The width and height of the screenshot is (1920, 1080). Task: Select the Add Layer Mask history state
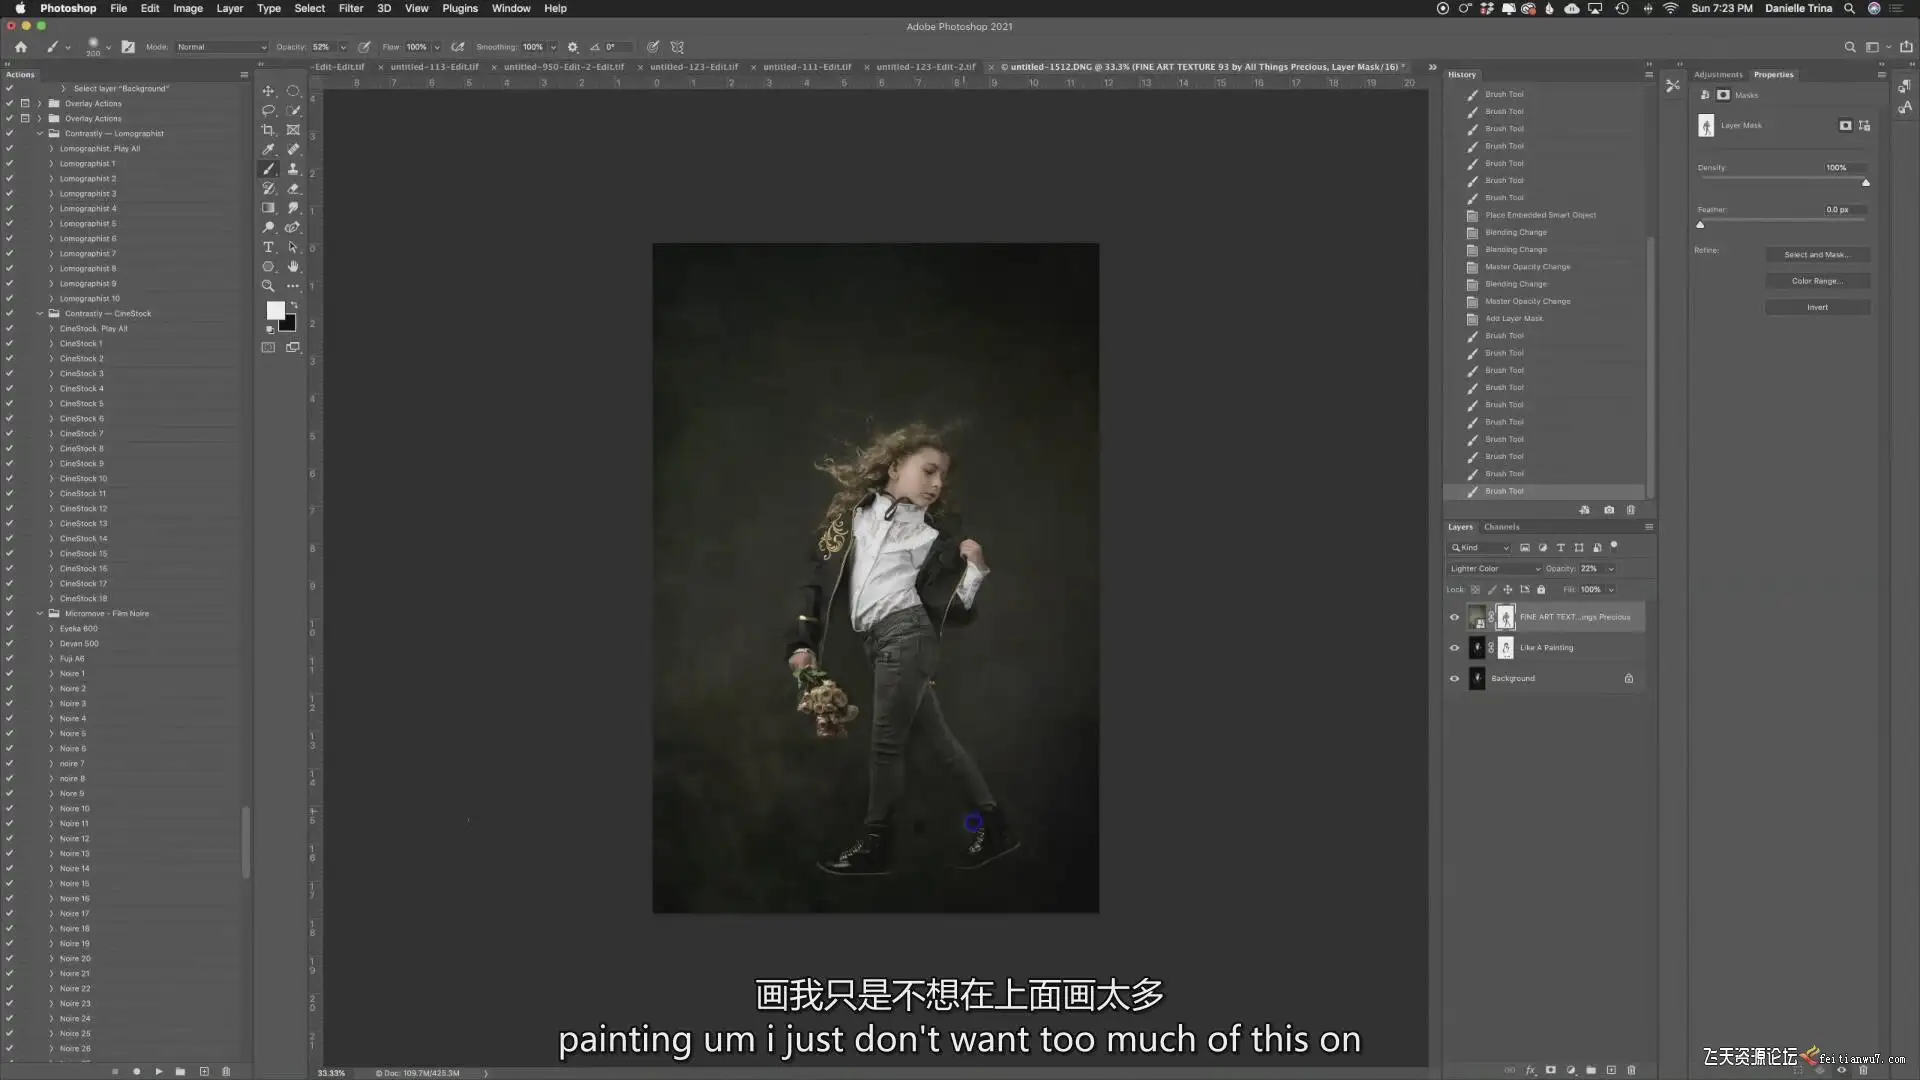tap(1514, 319)
